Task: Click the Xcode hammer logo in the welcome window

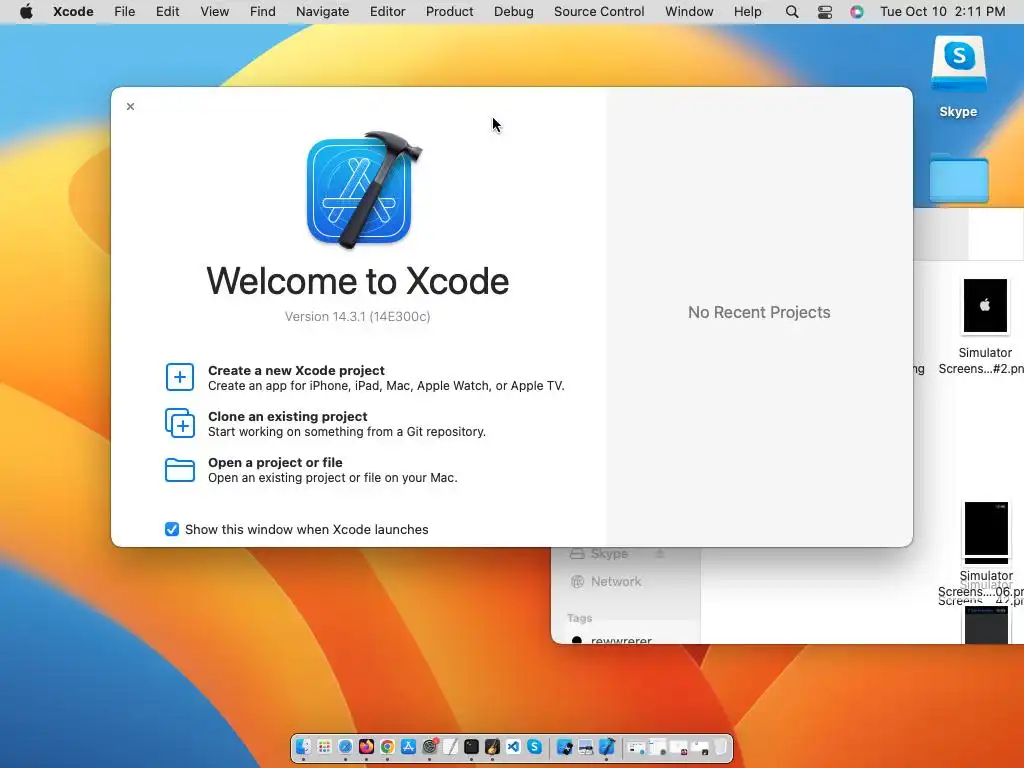Action: [363, 189]
